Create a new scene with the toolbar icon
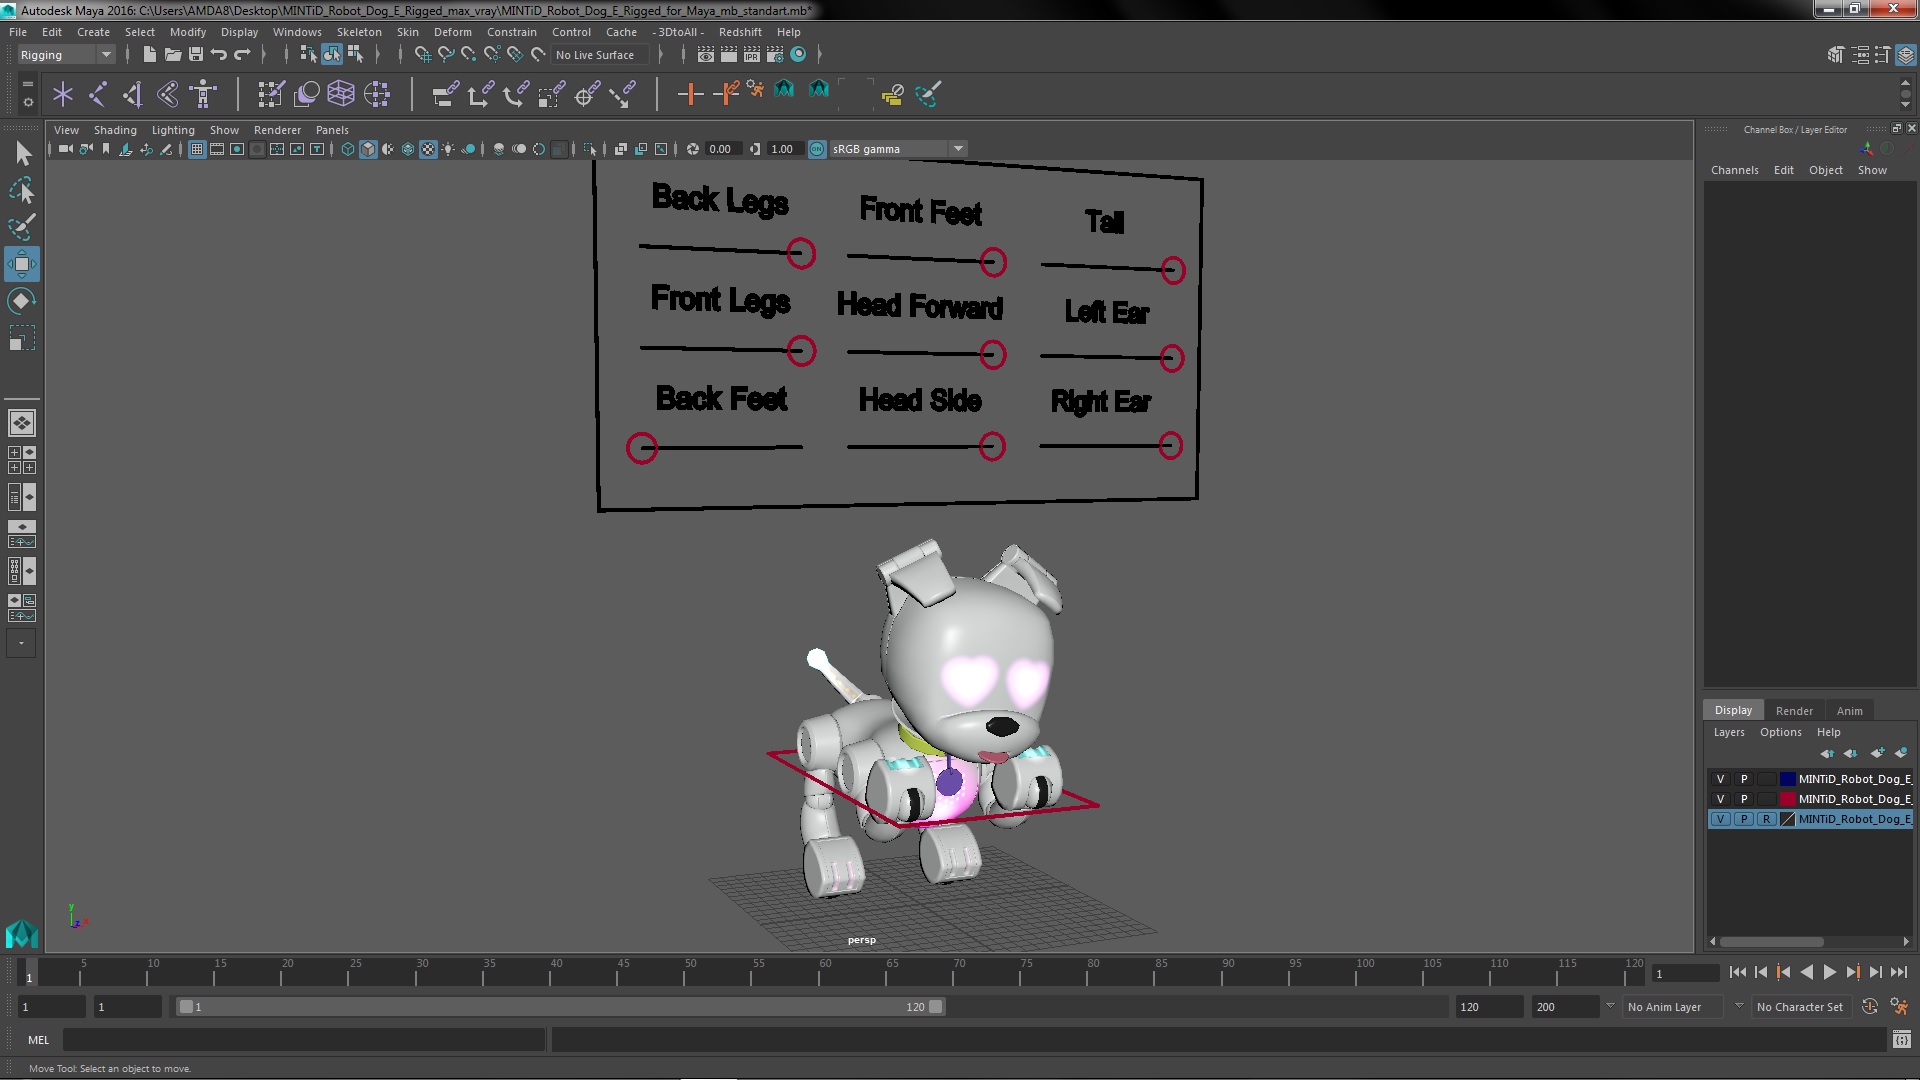1920x1080 pixels. (149, 55)
